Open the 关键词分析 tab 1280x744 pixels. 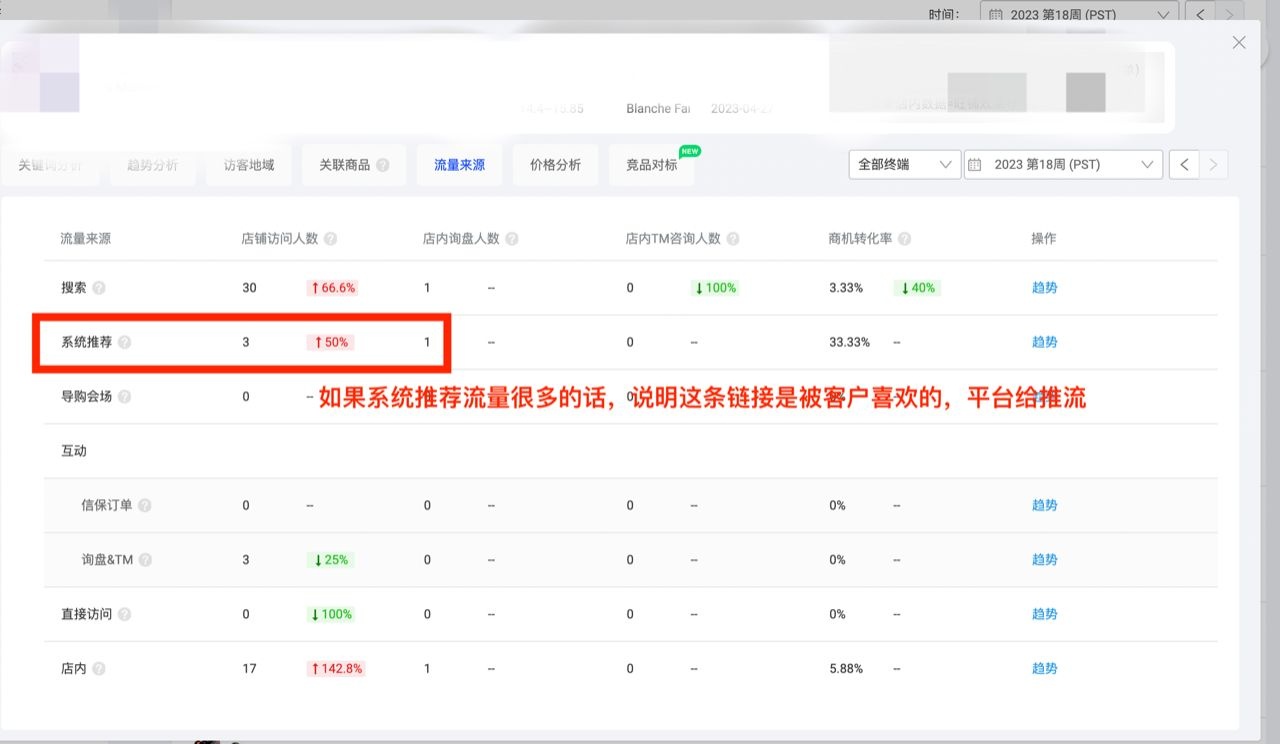point(50,165)
